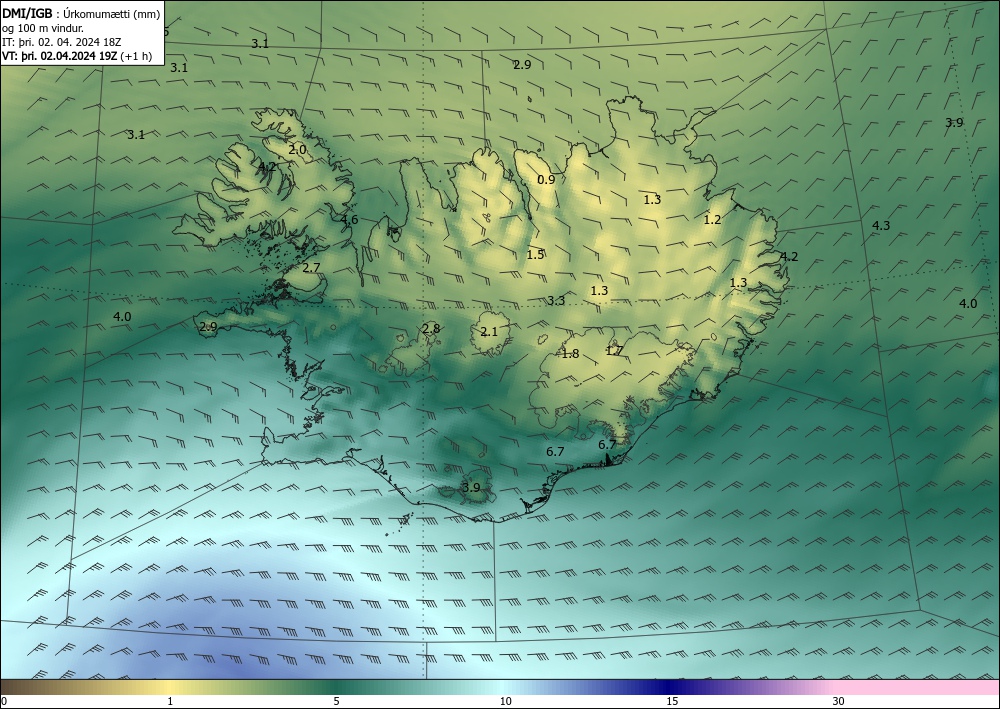Image resolution: width=1000 pixels, height=709 pixels.
Task: Select the "IT: þri. 02. 04. 2024 18Z" line
Action: (61, 42)
